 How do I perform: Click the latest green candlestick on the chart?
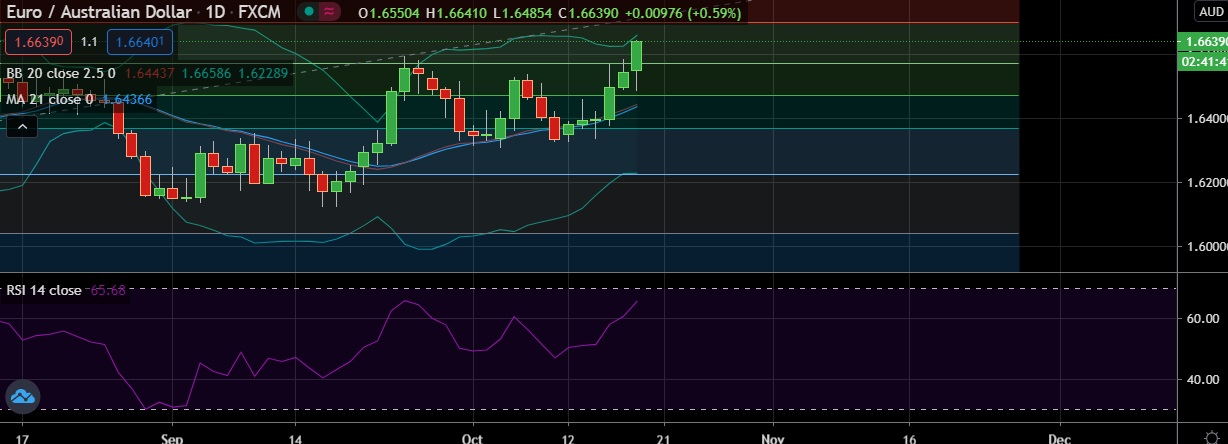(x=636, y=54)
